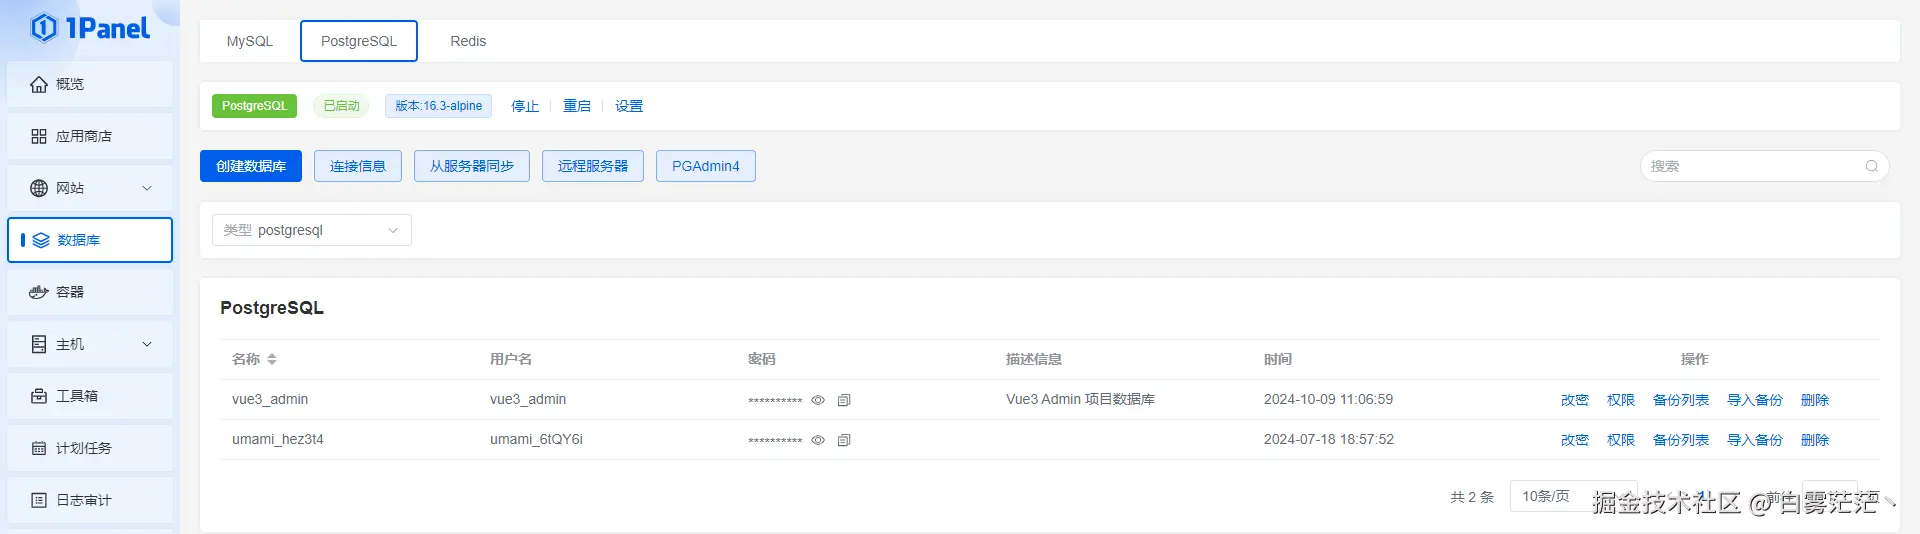Switch to the Redis tab
Screen dimensions: 1920x534
468,41
